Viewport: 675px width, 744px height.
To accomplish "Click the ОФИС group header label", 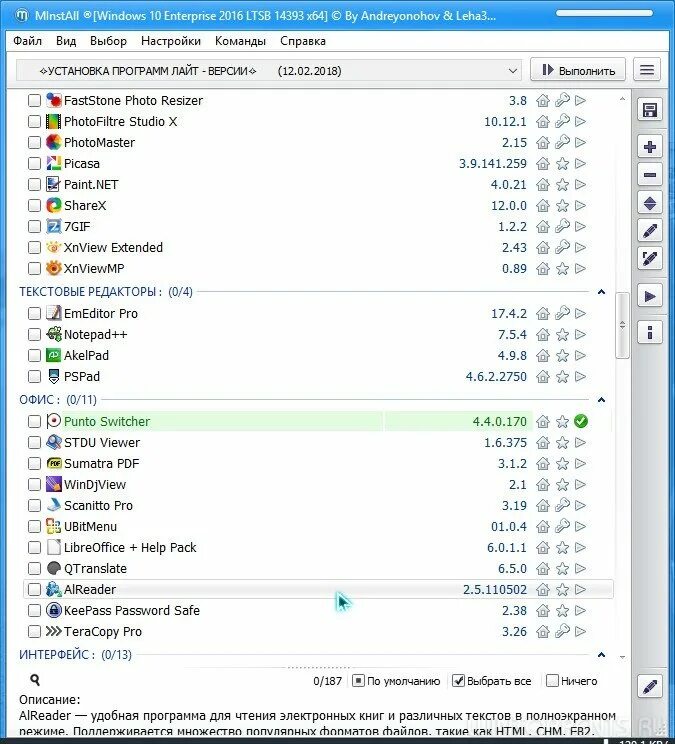I will click(58, 400).
